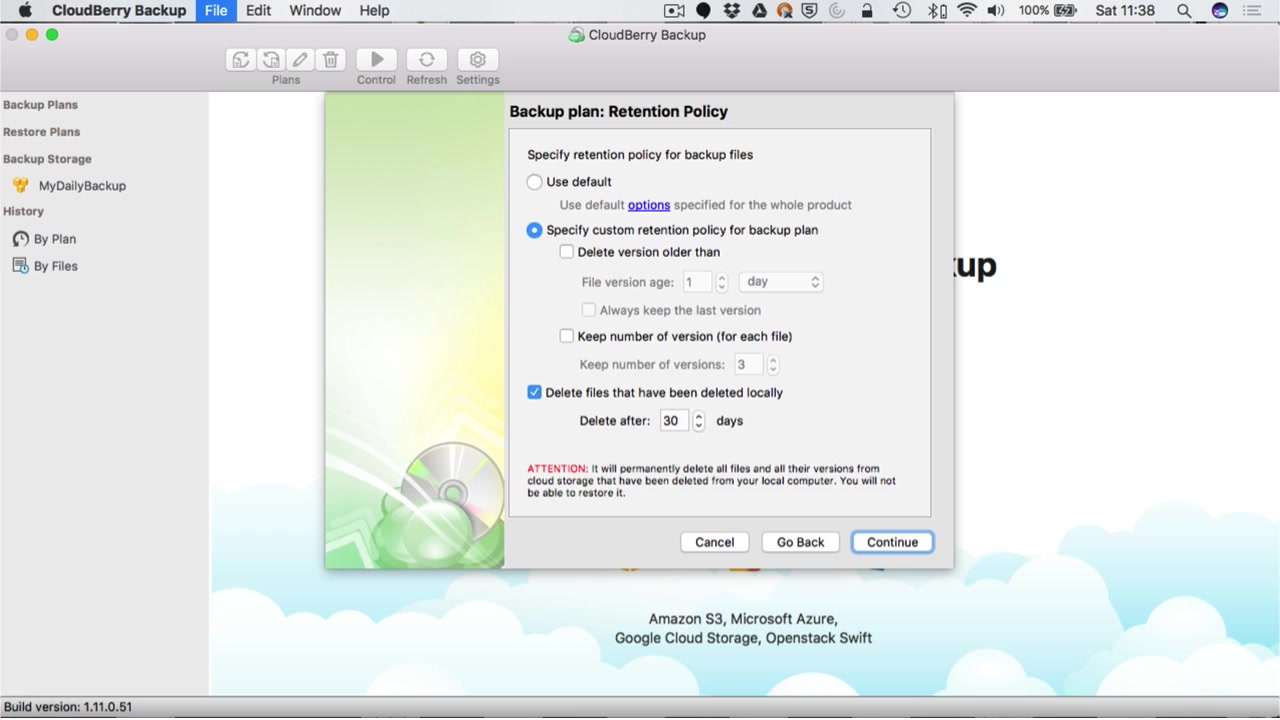Viewport: 1280px width, 720px height.
Task: Open the Wi-Fi menu bar icon
Action: 967,11
